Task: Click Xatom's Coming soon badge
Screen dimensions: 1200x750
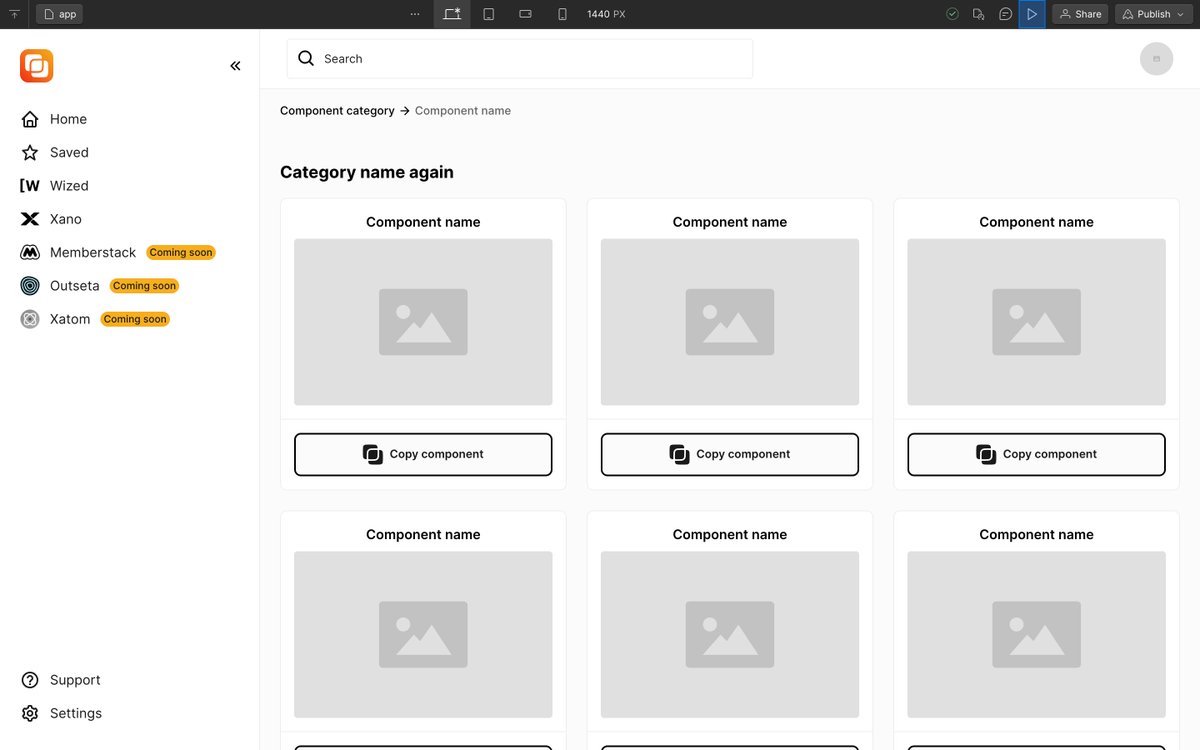Action: pos(135,319)
